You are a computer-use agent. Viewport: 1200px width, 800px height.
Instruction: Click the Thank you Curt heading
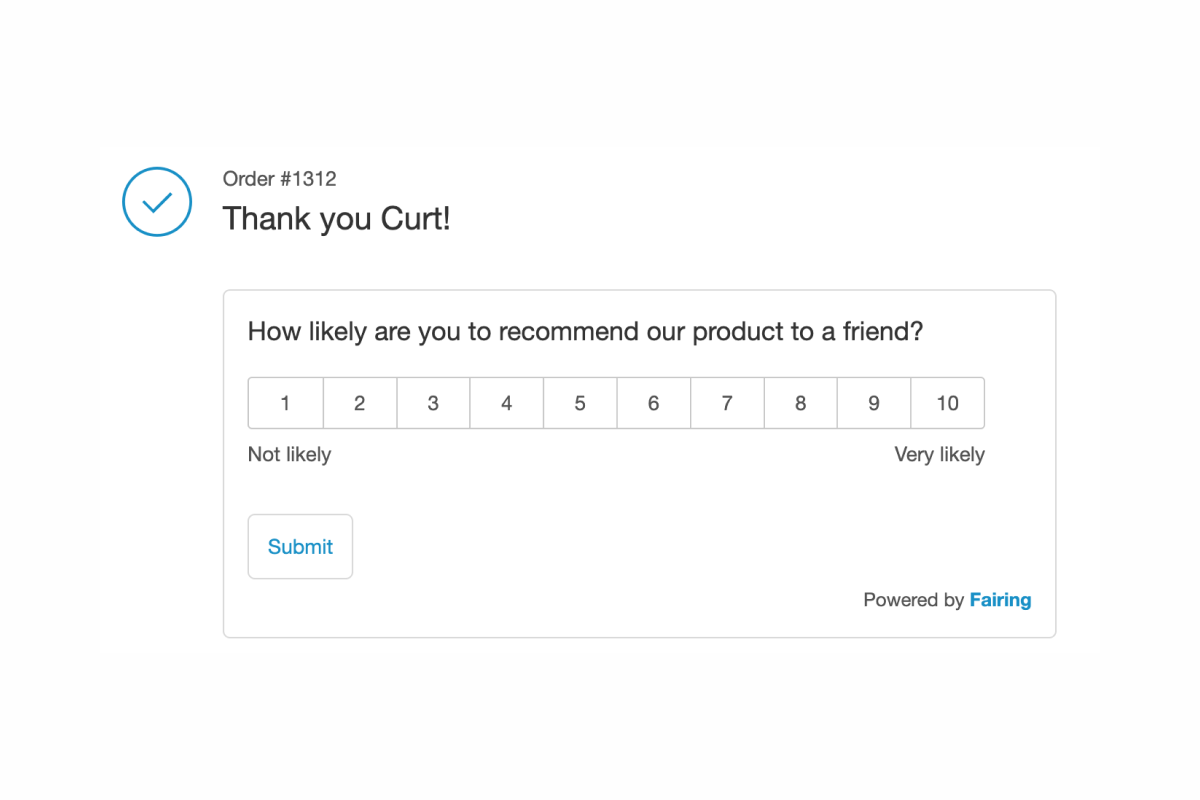point(336,218)
